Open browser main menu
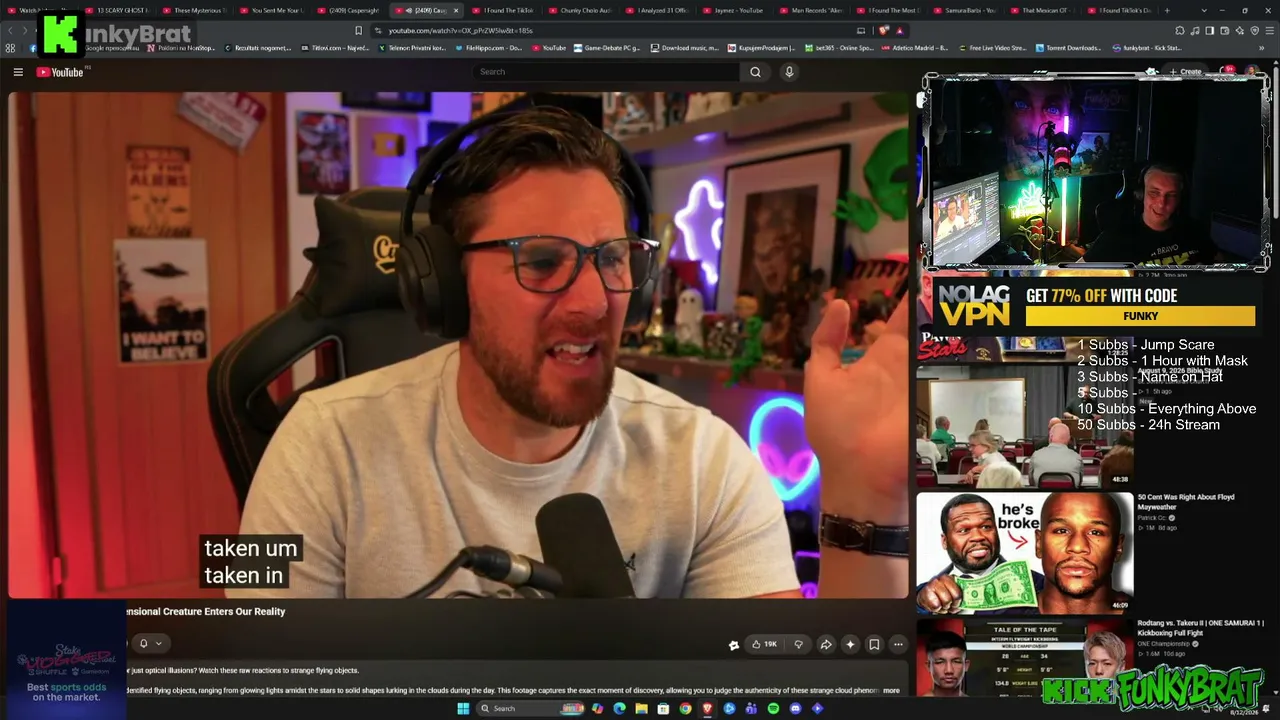Viewport: 1280px width, 720px height. [1270, 31]
